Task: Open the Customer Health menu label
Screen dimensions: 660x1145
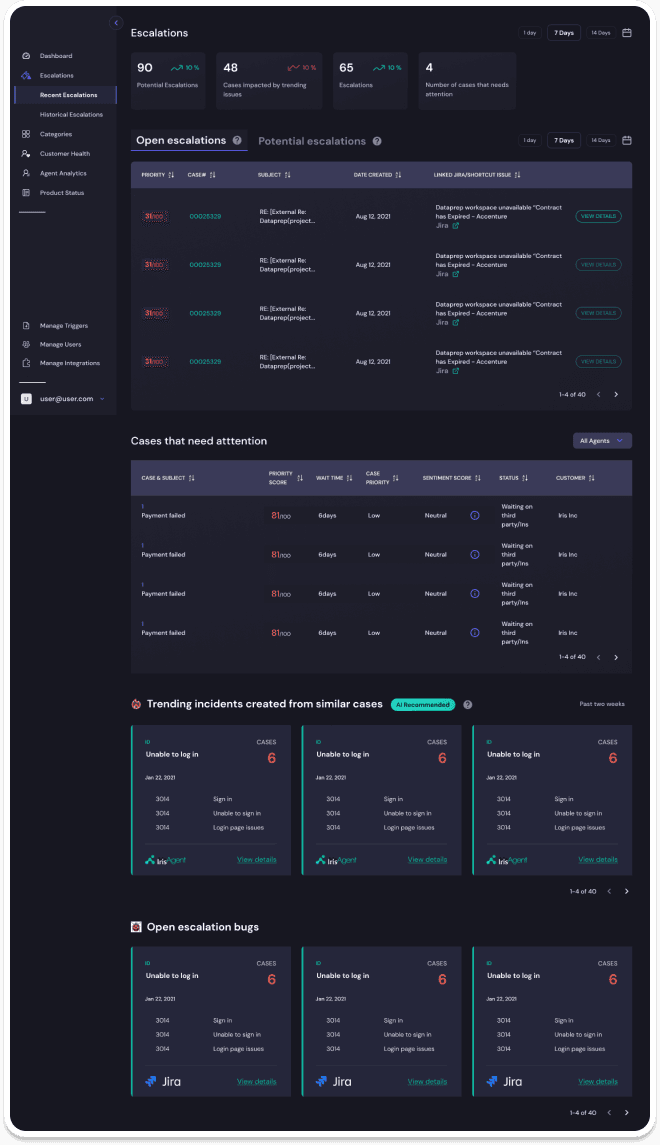Action: pos(65,153)
